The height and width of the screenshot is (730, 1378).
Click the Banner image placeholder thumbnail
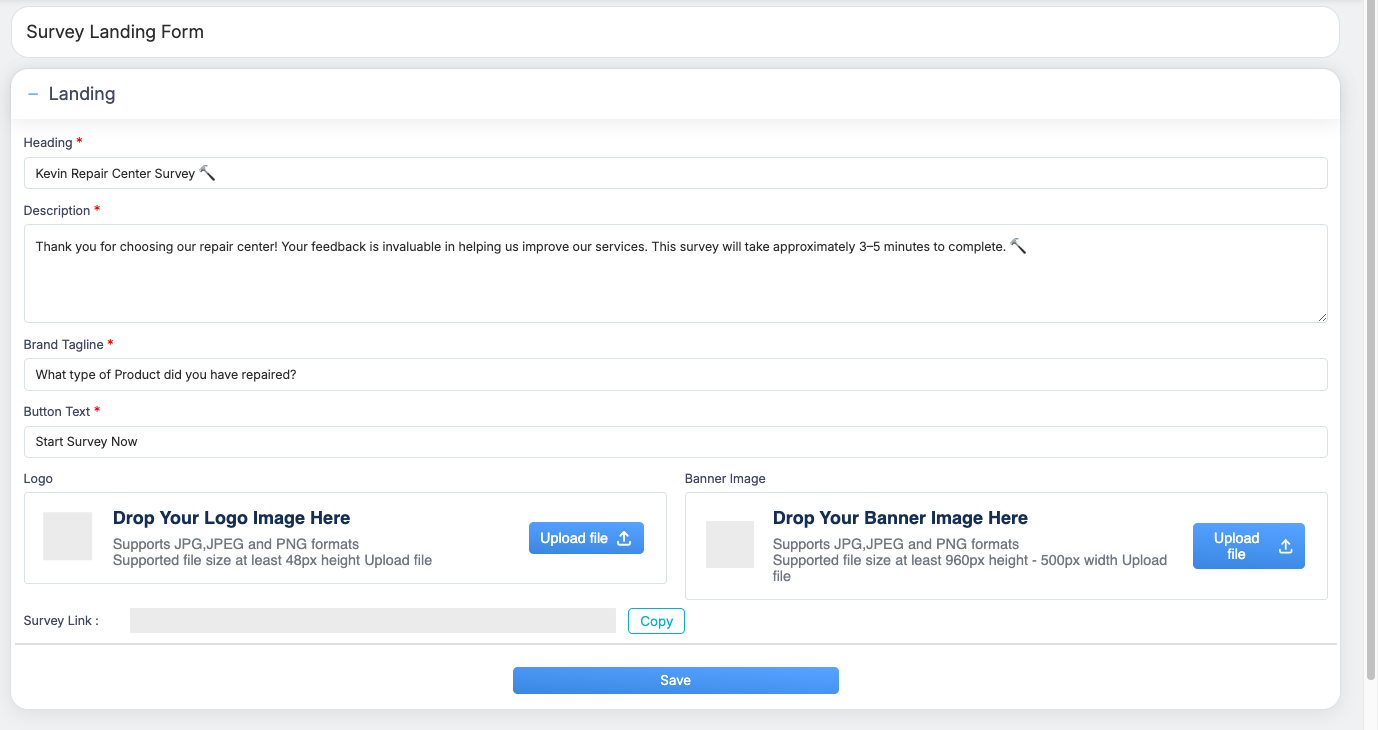pos(730,545)
